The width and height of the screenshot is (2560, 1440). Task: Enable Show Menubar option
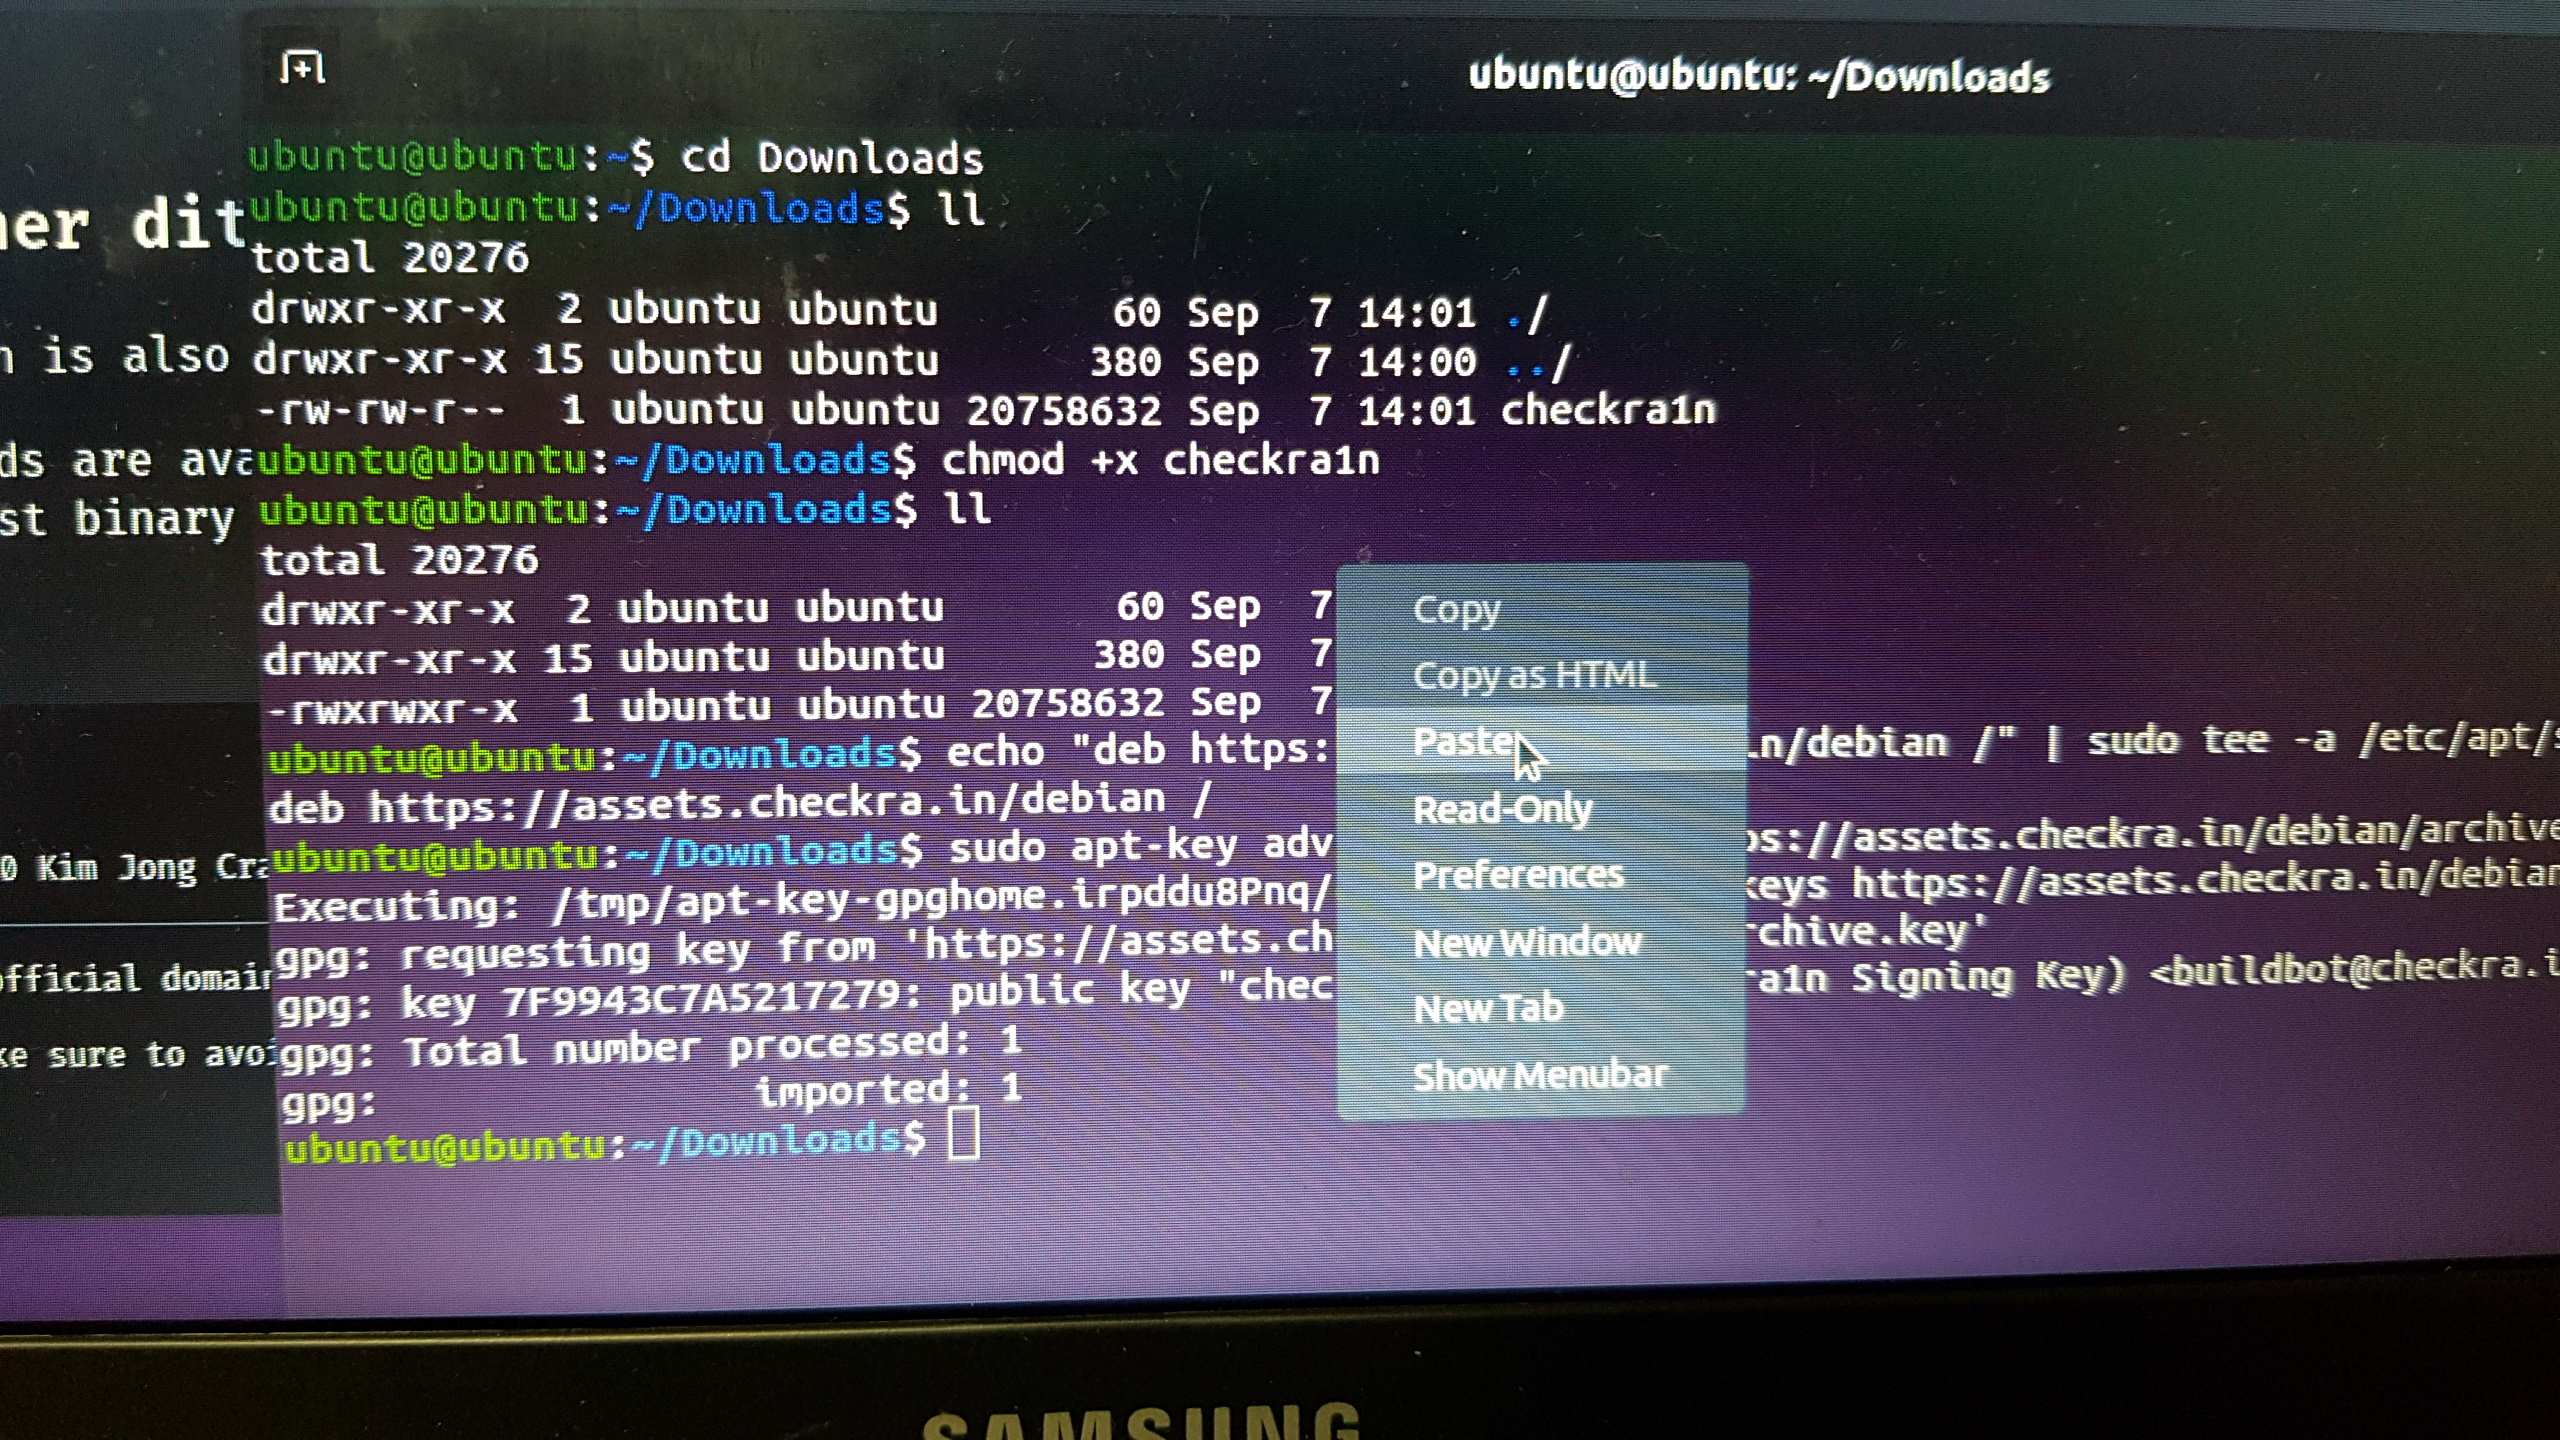[1539, 1075]
